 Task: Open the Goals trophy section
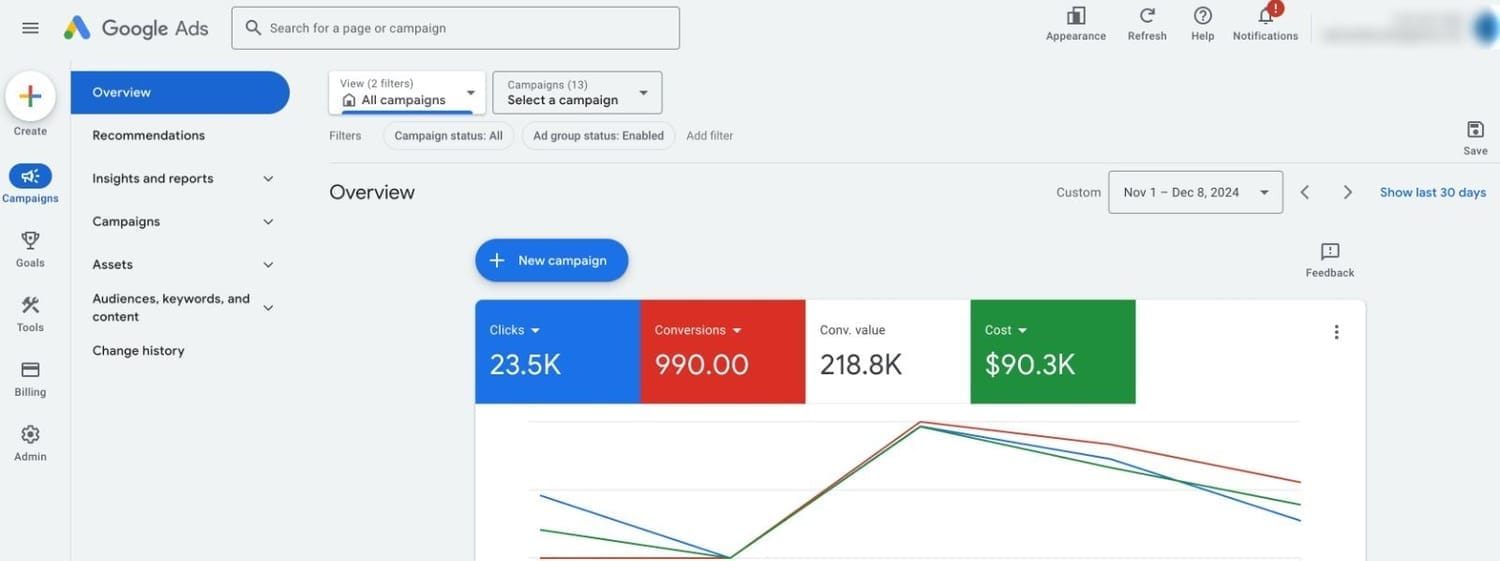tap(30, 248)
